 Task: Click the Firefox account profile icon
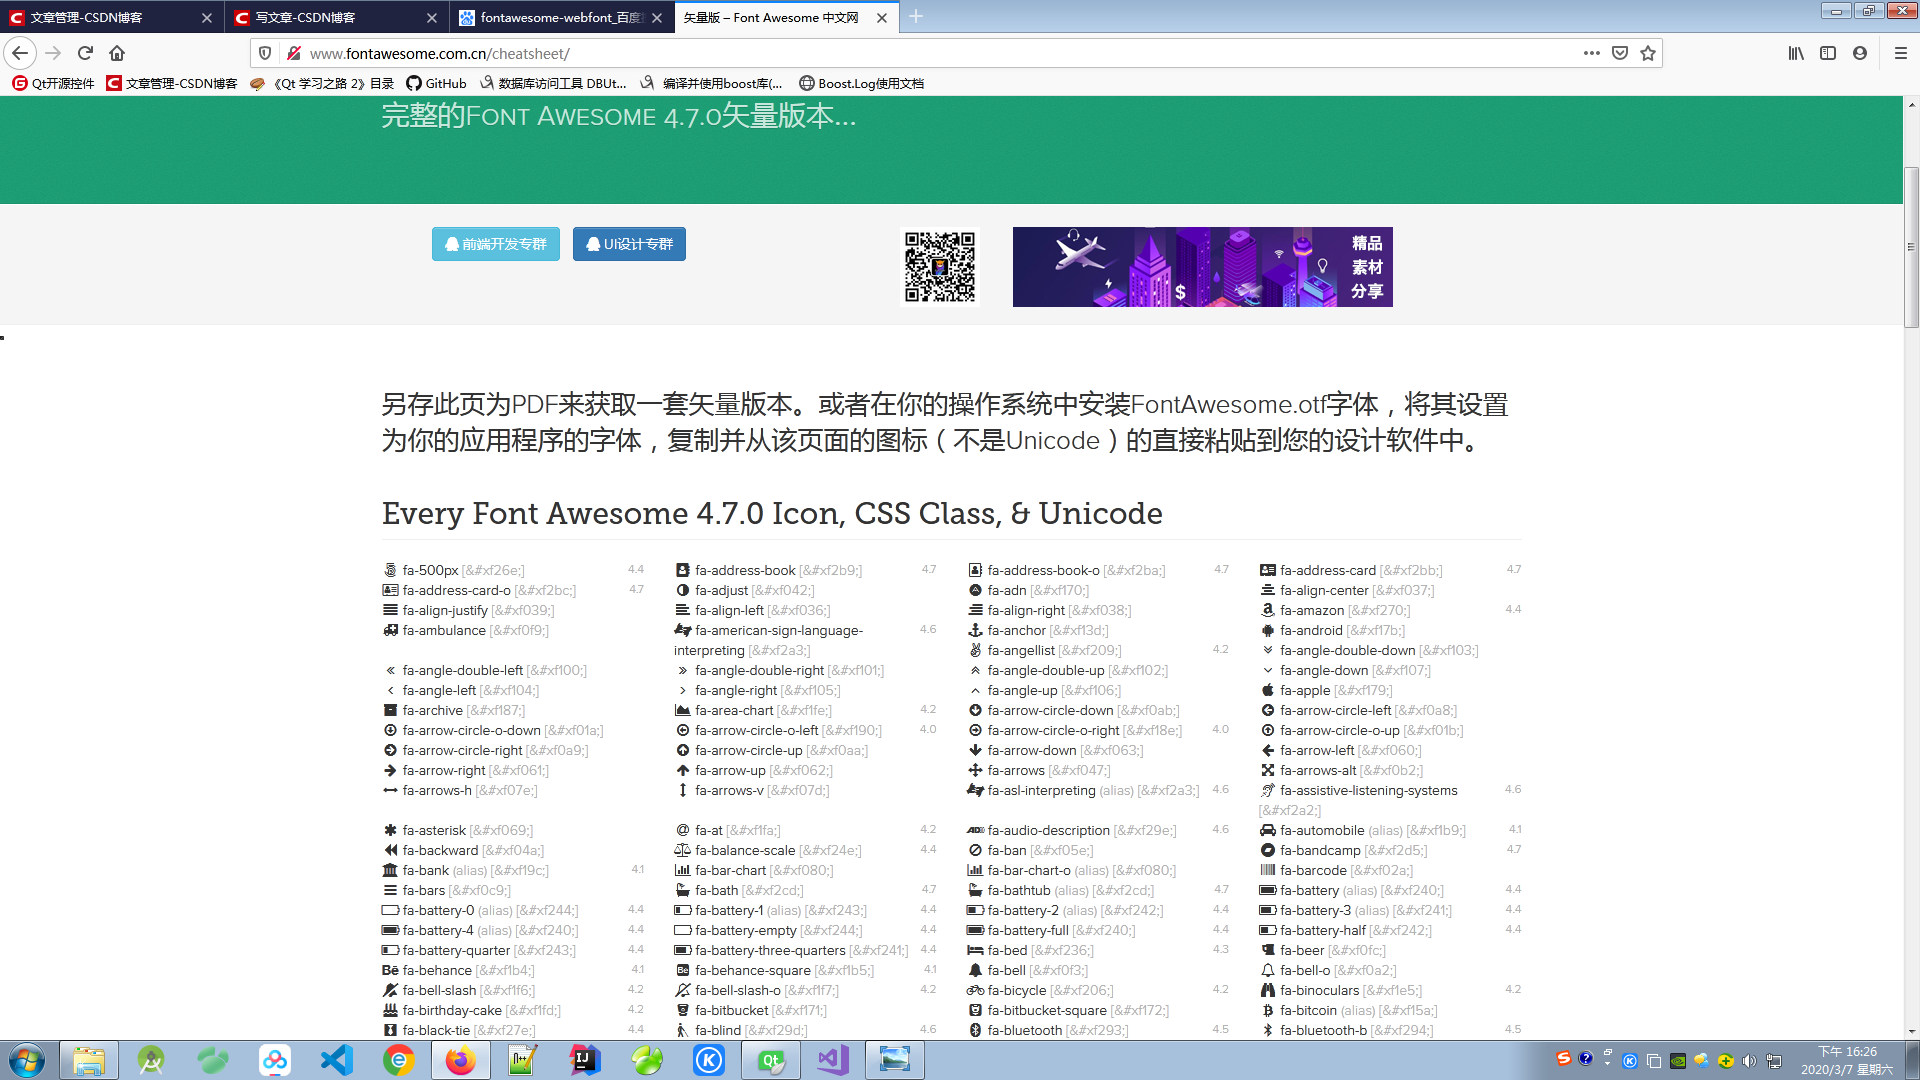(x=1861, y=54)
